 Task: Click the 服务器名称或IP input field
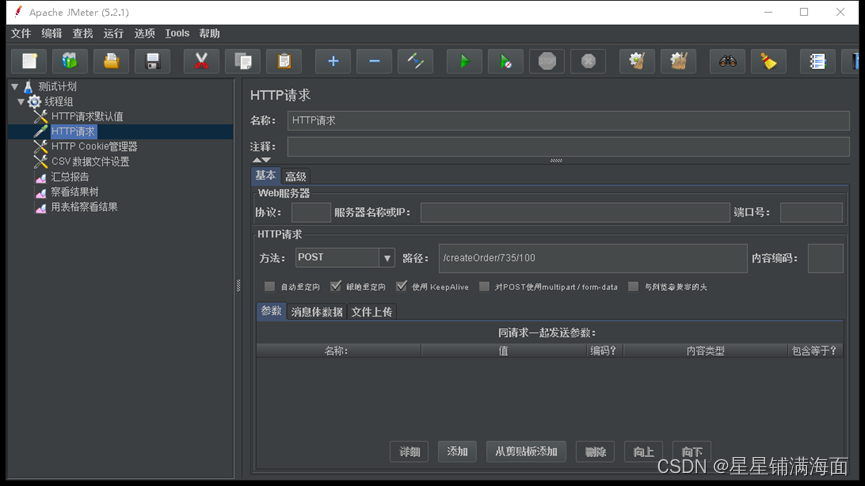575,212
